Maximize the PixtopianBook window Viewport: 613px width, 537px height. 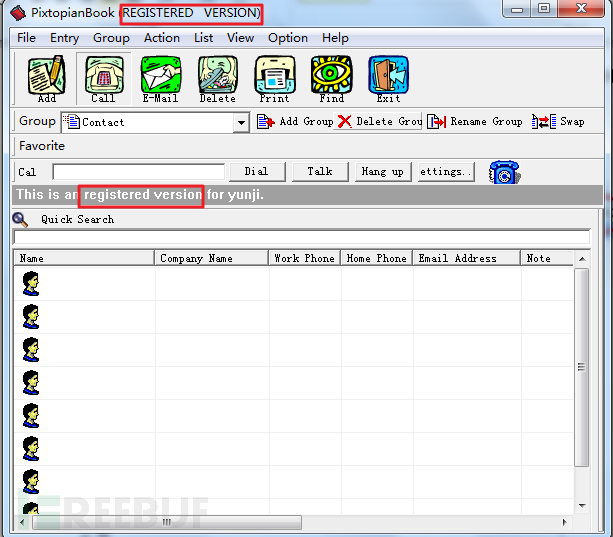(544, 9)
